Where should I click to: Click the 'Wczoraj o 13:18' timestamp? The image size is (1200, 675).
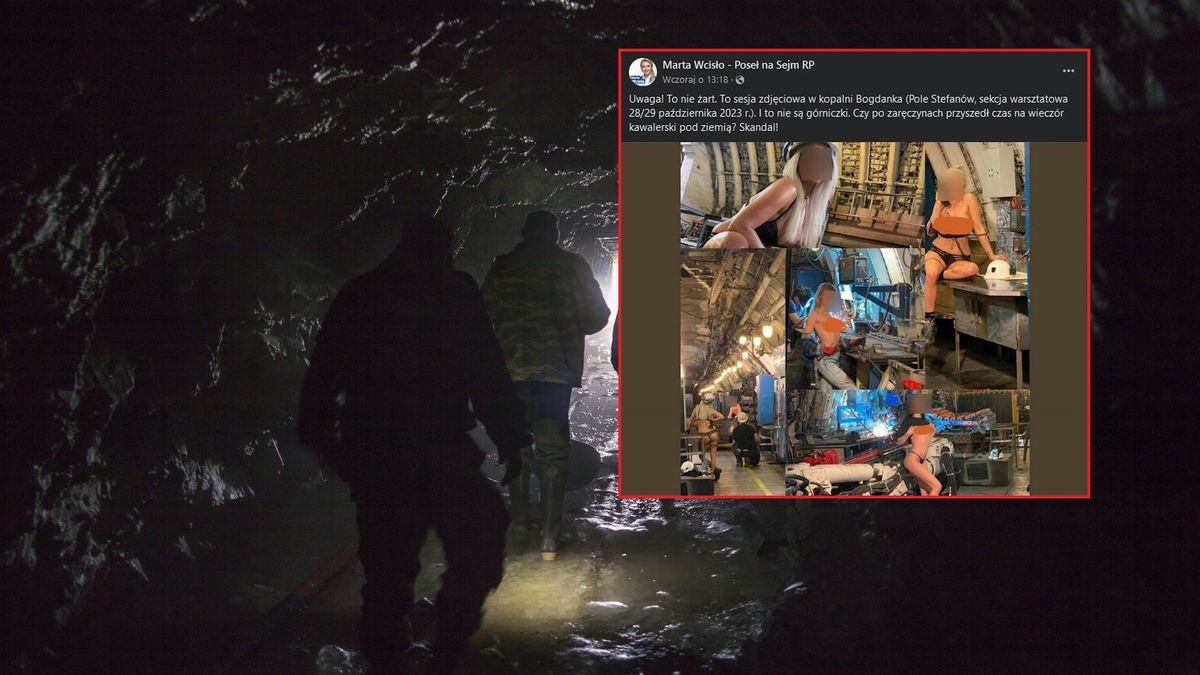(x=696, y=79)
